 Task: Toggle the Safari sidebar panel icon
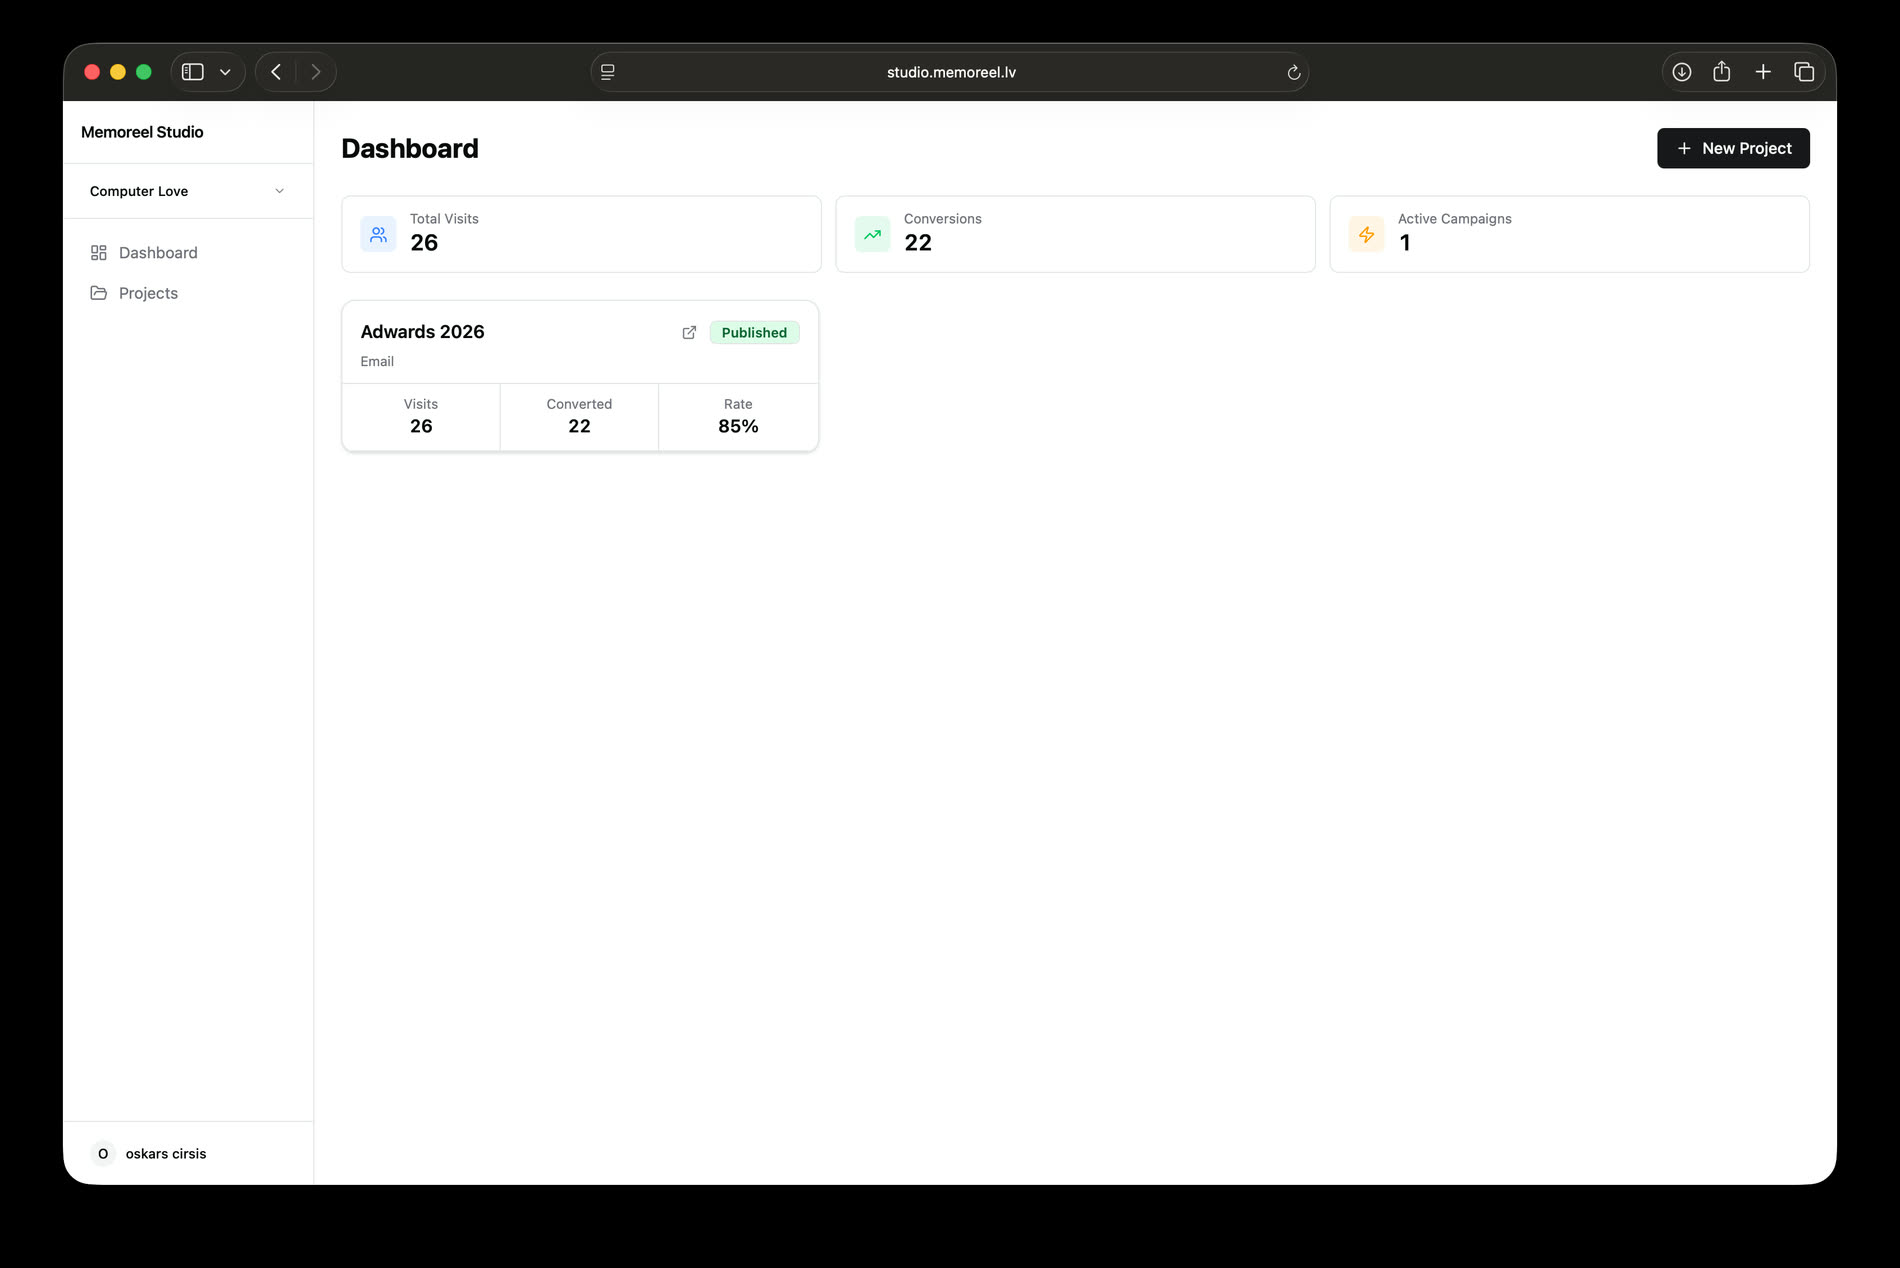[x=193, y=72]
